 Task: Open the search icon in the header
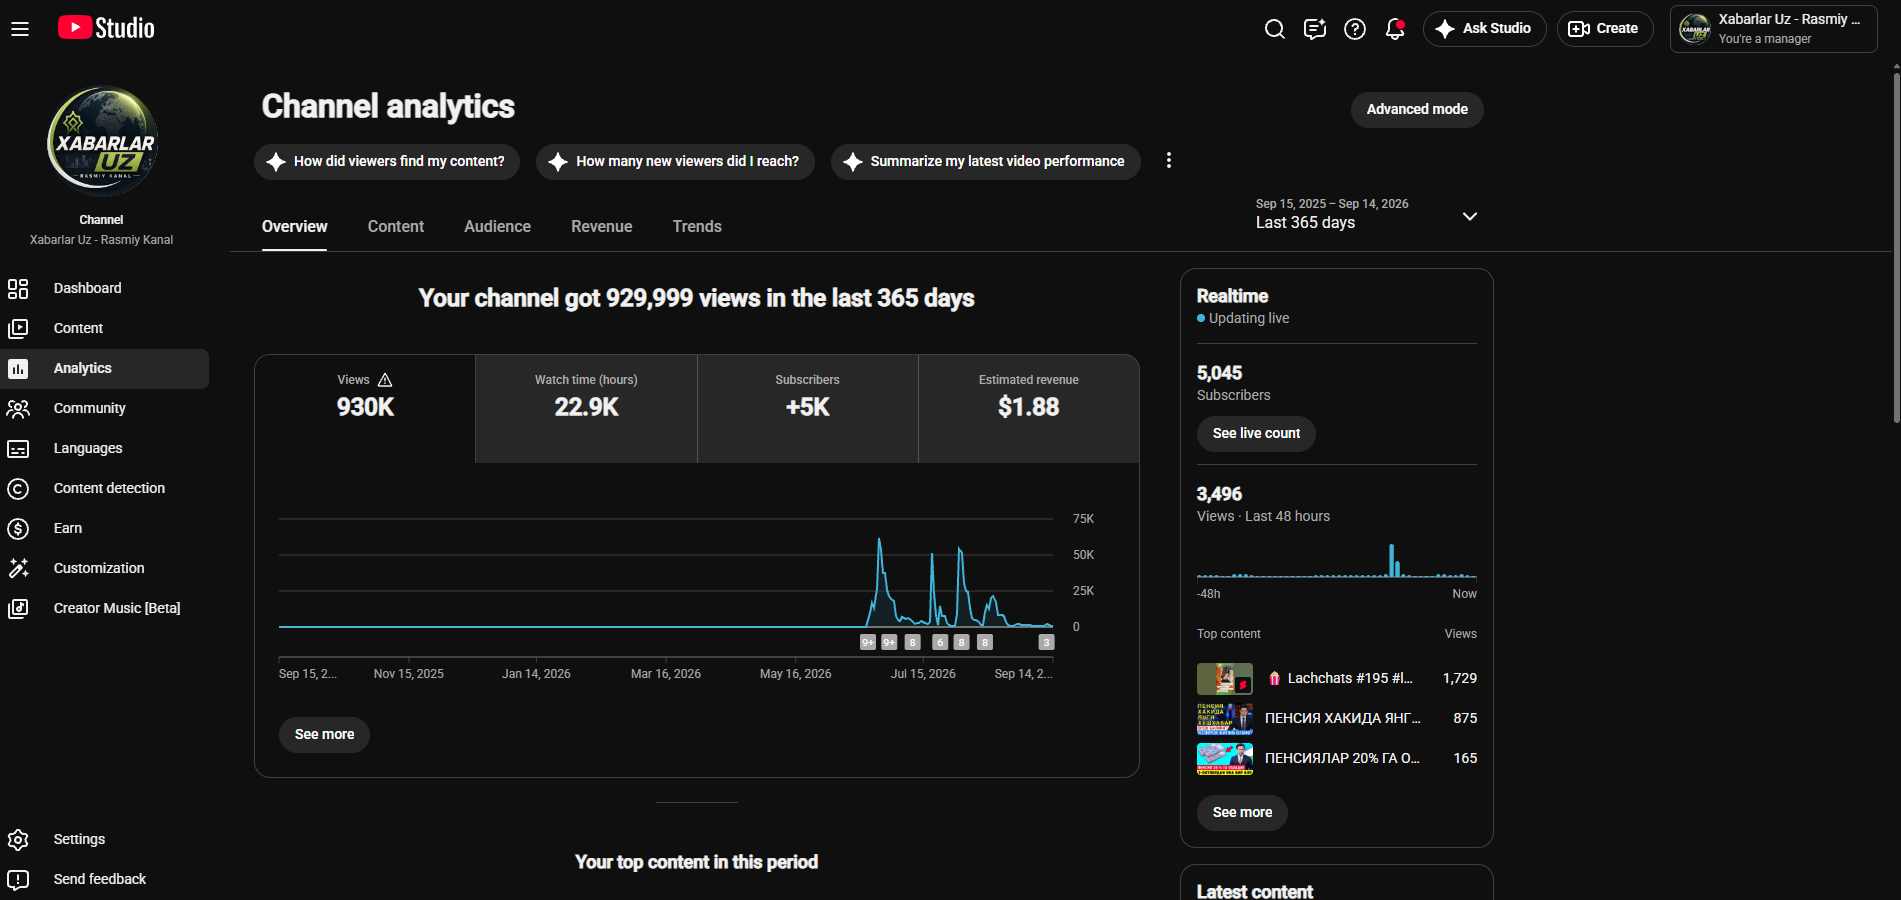tap(1274, 29)
